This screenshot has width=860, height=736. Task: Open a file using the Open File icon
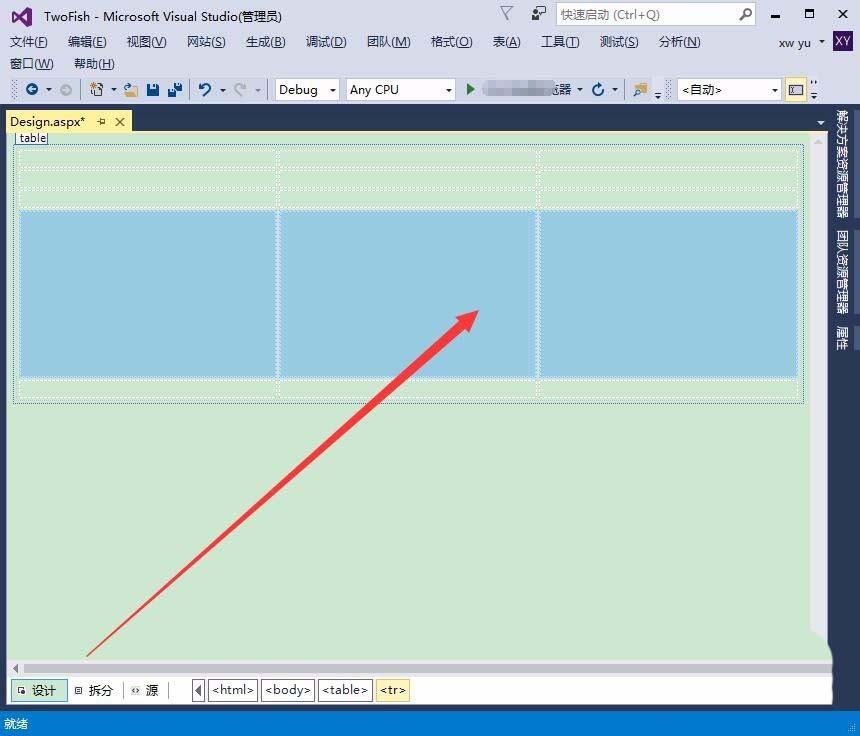coord(129,89)
